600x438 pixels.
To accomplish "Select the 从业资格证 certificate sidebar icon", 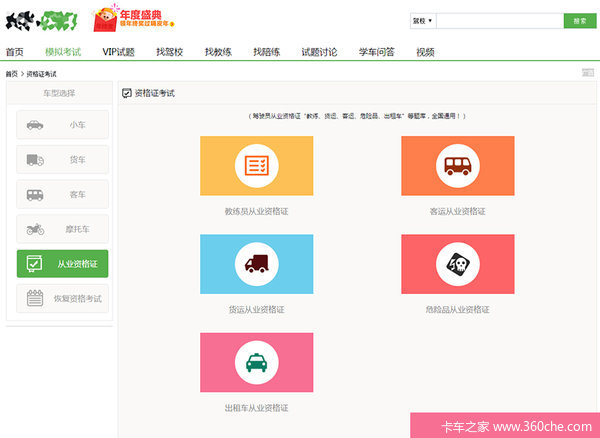I will pos(34,264).
